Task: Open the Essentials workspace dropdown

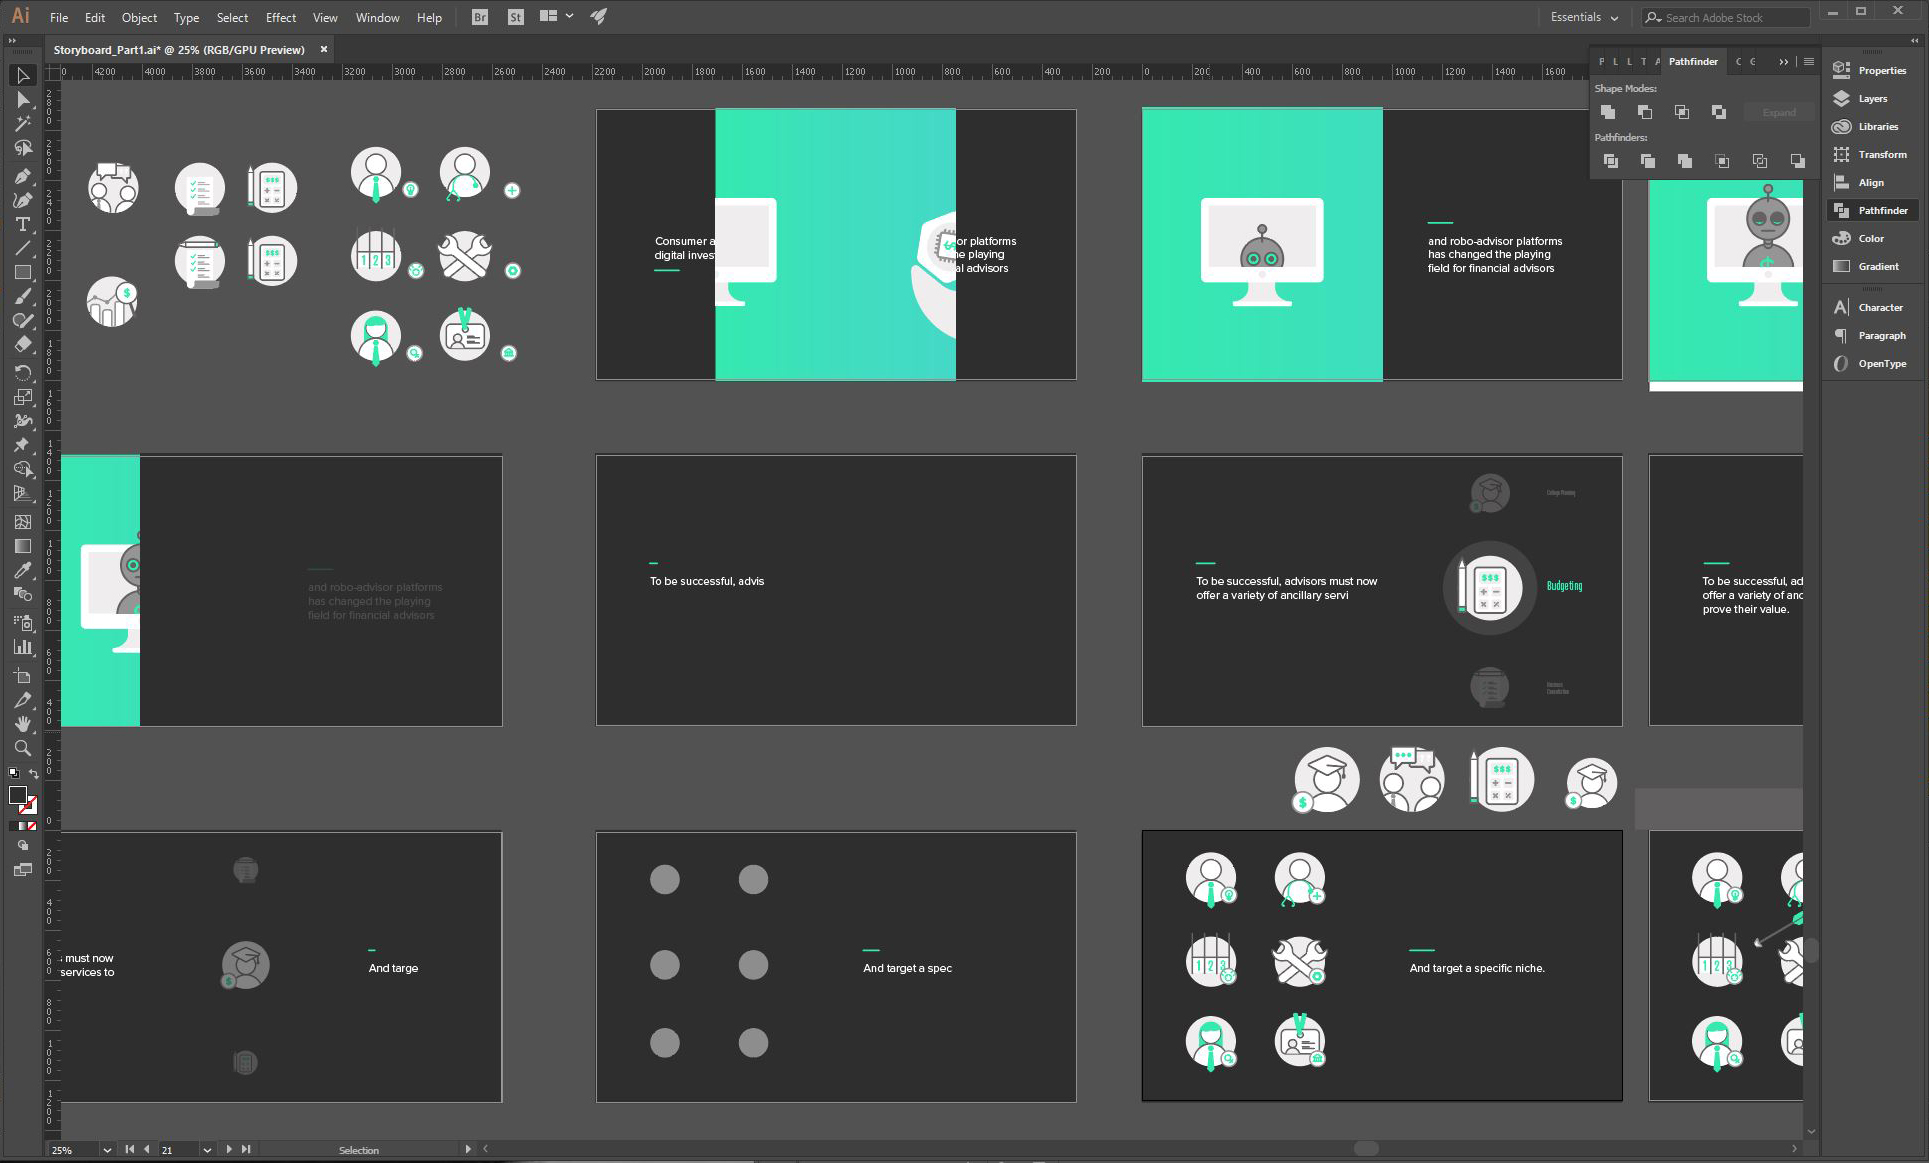Action: [1584, 17]
